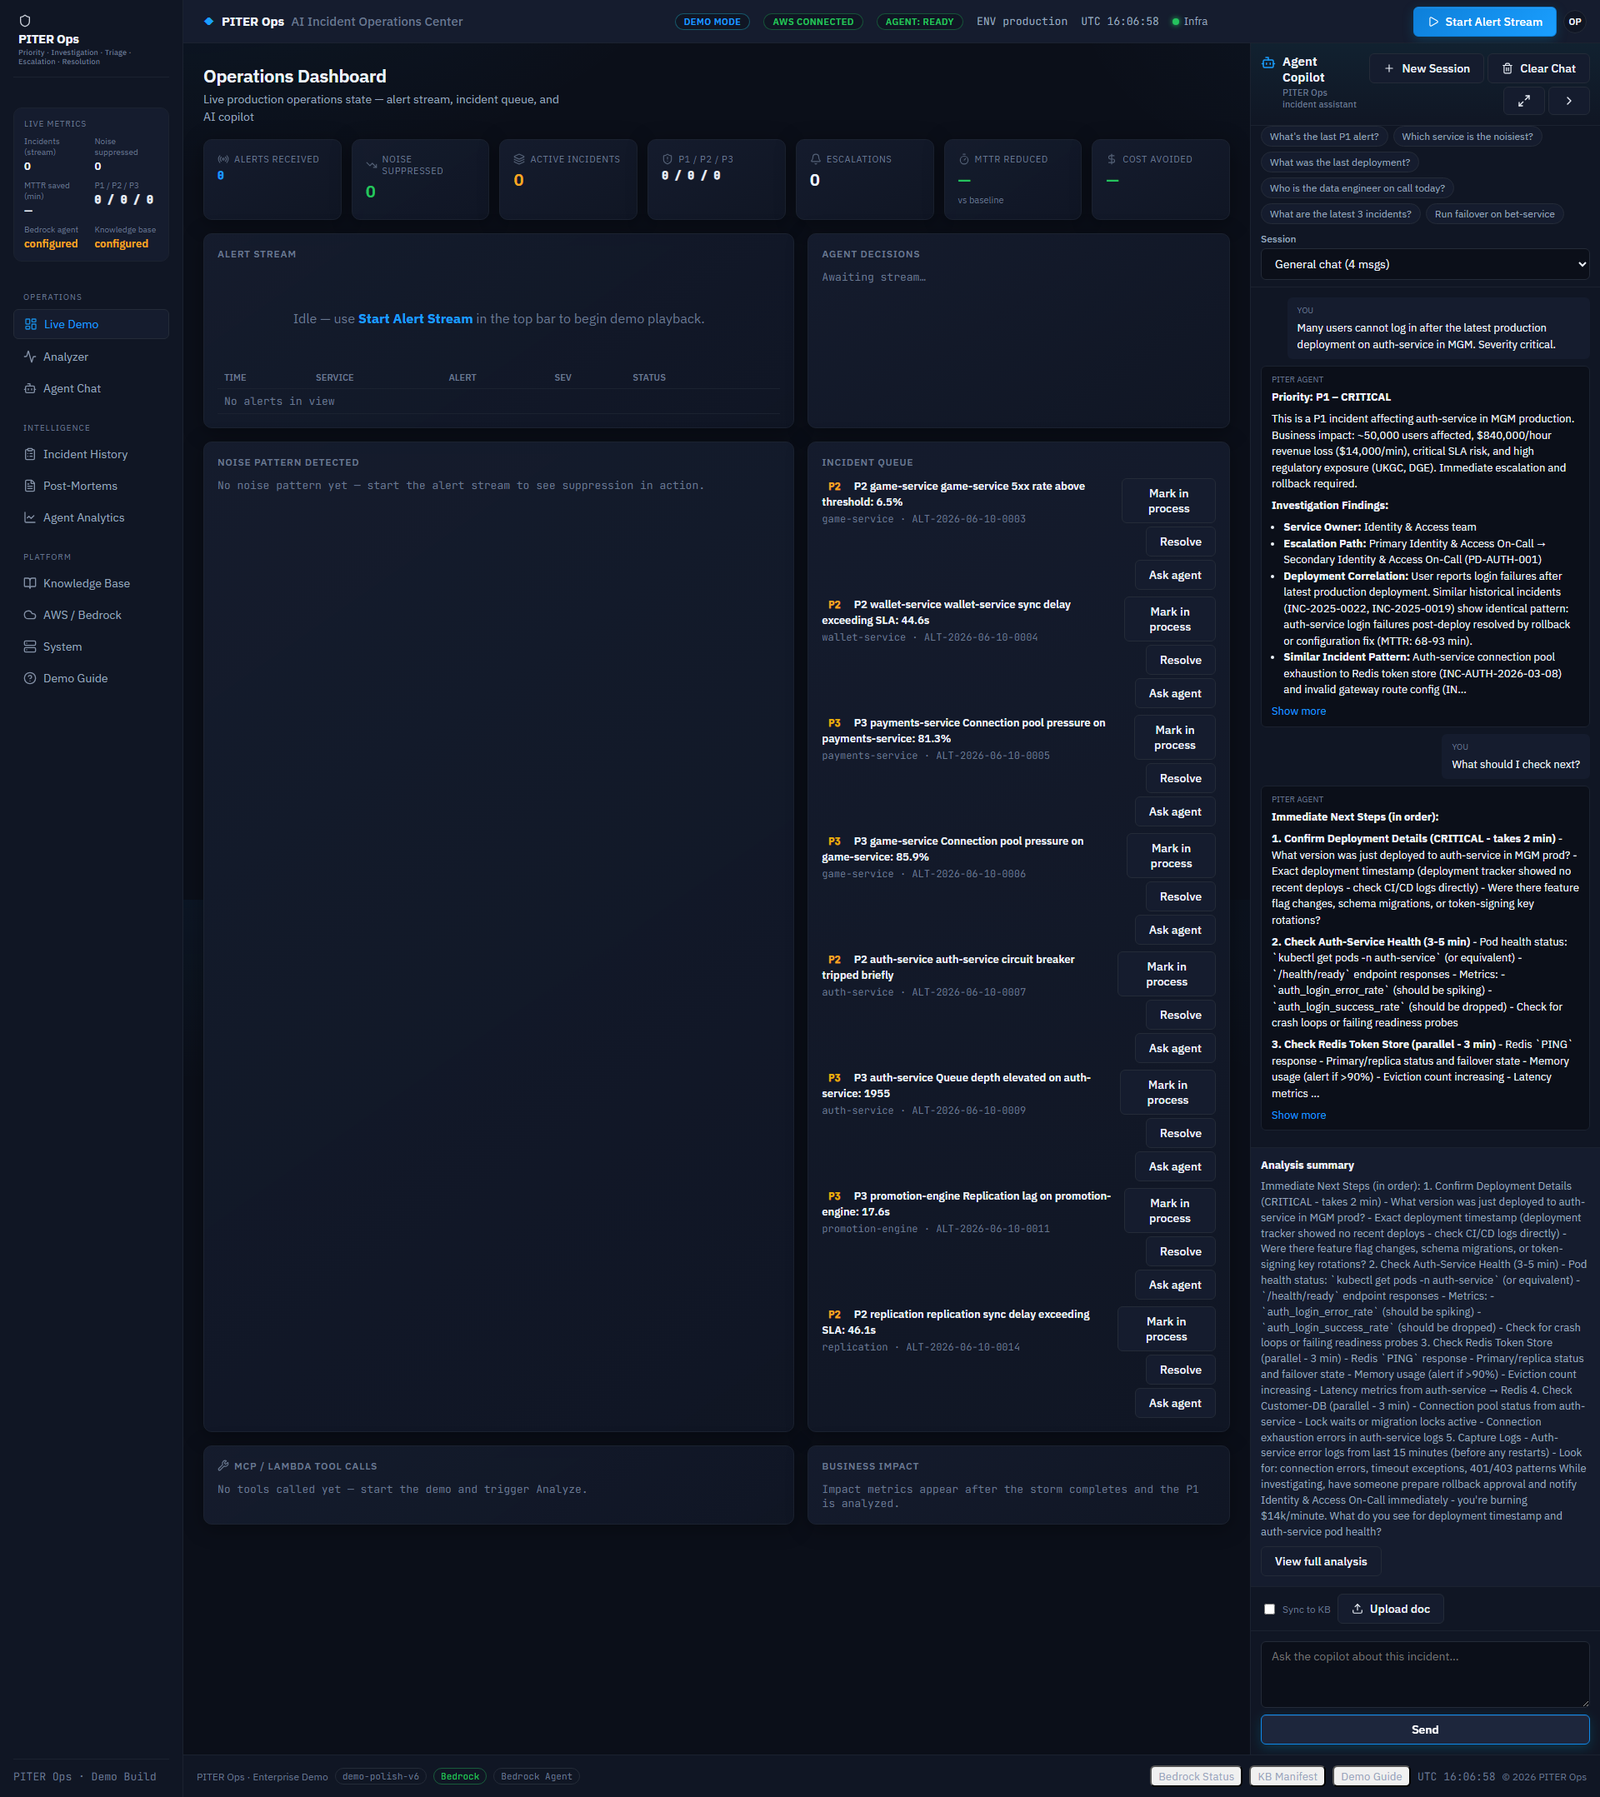This screenshot has width=1600, height=1797.
Task: Pick Run failover on bet-service suggestion
Action: (1494, 214)
